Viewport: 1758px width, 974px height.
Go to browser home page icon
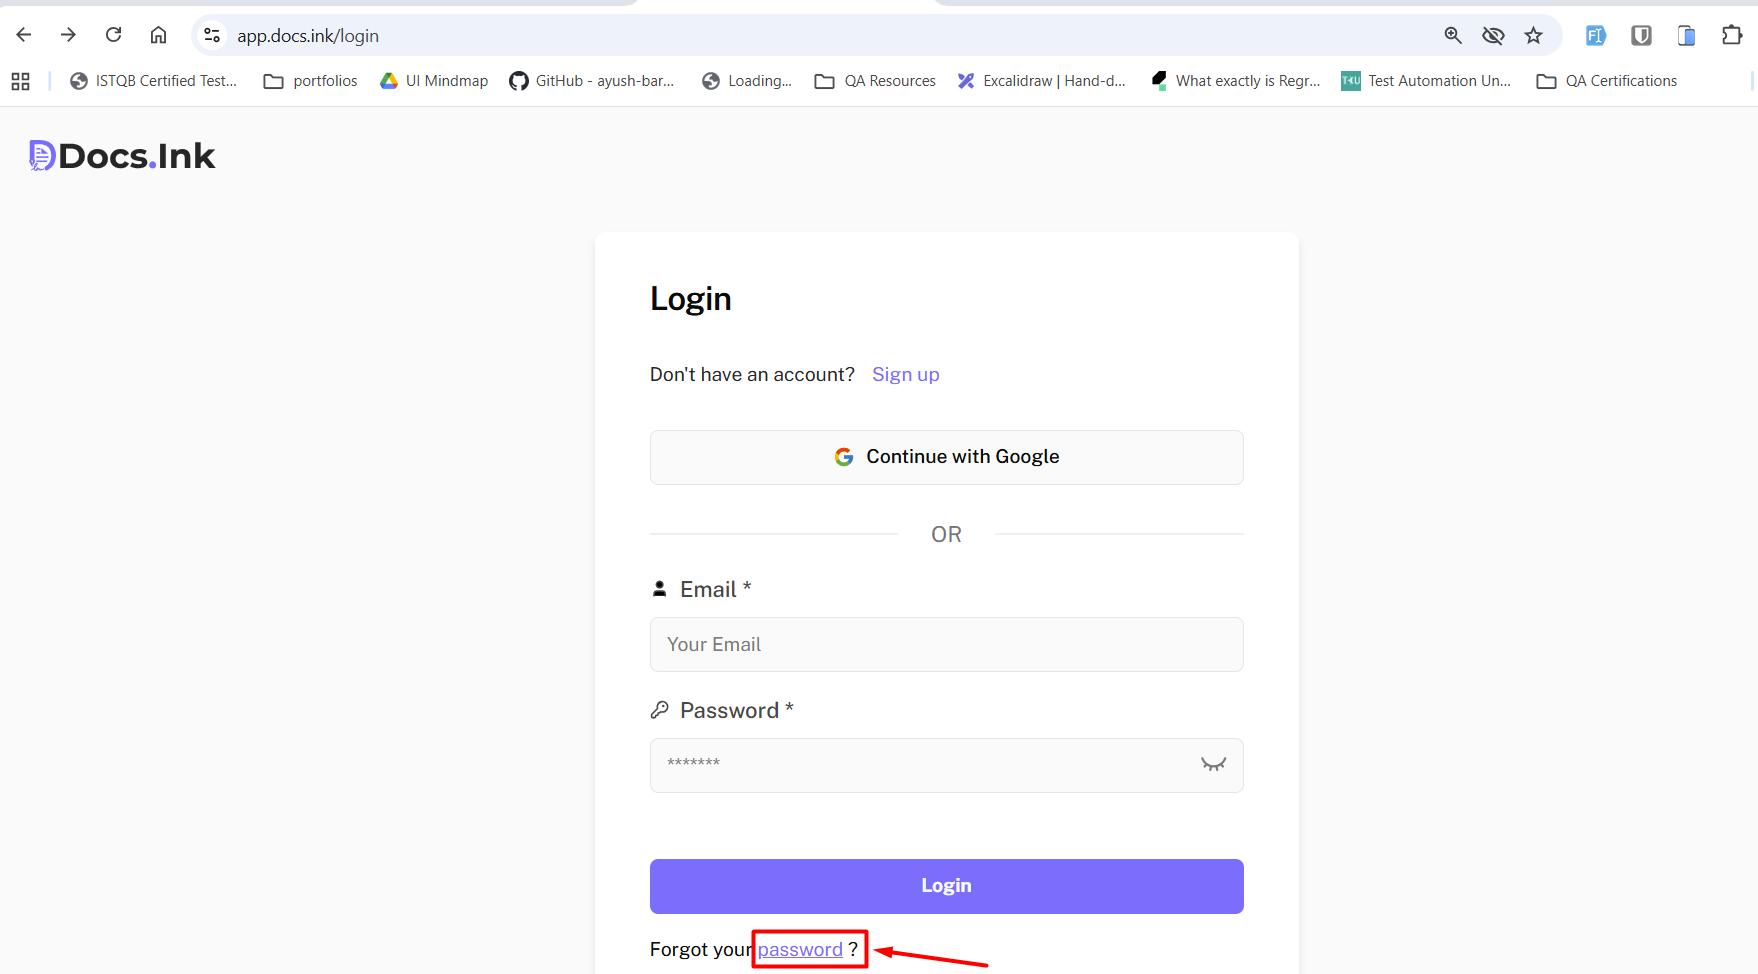(x=158, y=35)
